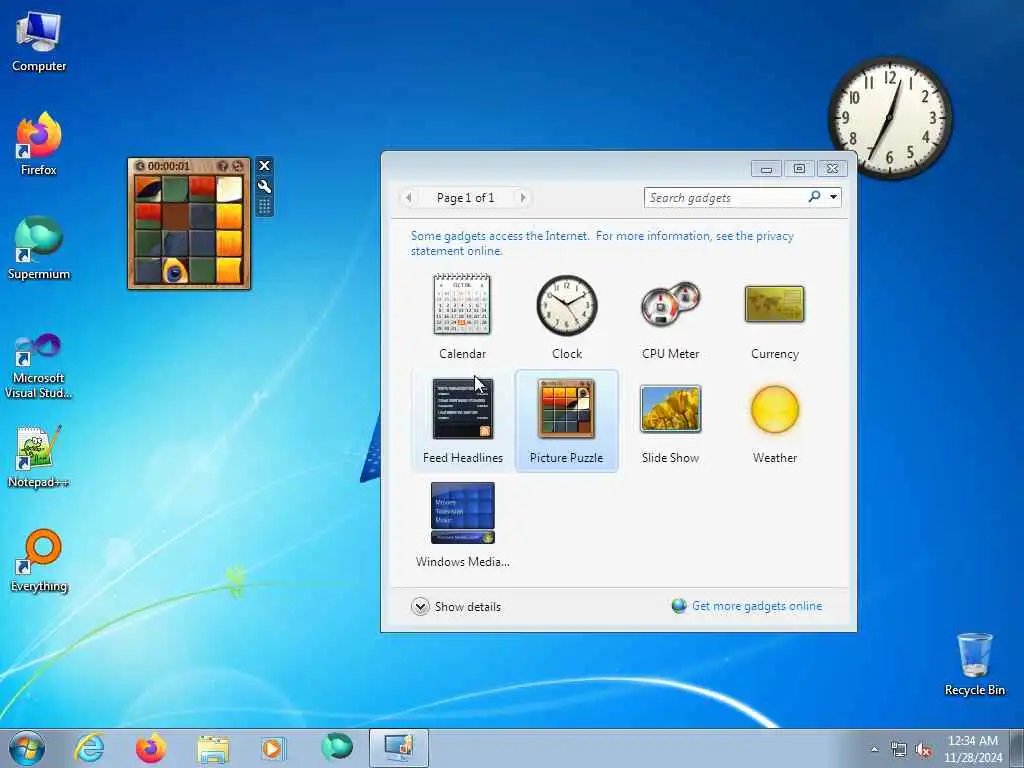Open the search filter dropdown arrow
This screenshot has height=768, width=1024.
[x=833, y=197]
